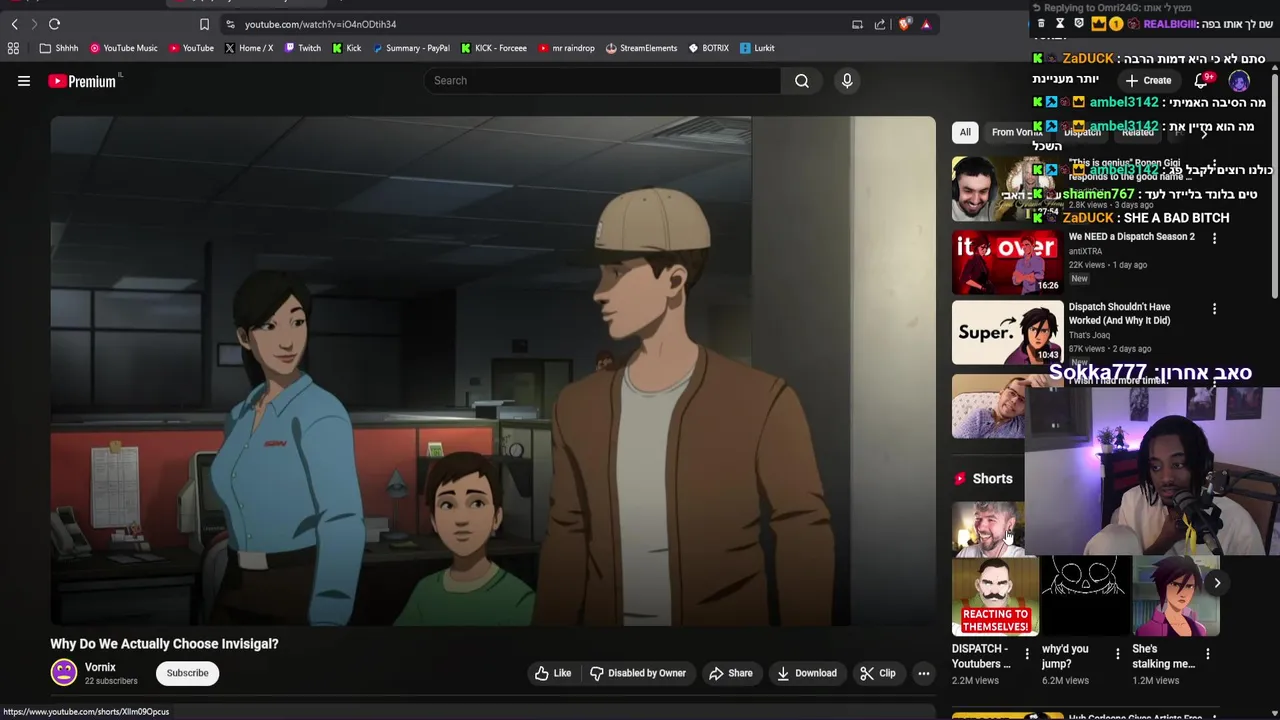Image resolution: width=1280 pixels, height=720 pixels.
Task: Open title 'We NEED a Dispatch Season 2'
Action: click(1131, 237)
